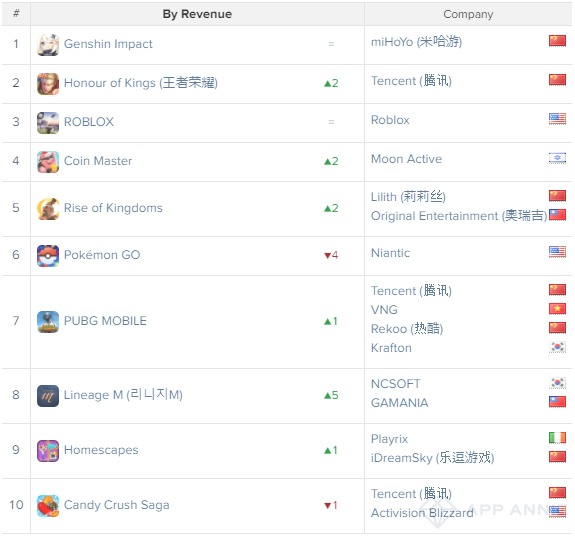Click the Honour of Kings app icon
Screen dimensions: 575x538
point(48,84)
